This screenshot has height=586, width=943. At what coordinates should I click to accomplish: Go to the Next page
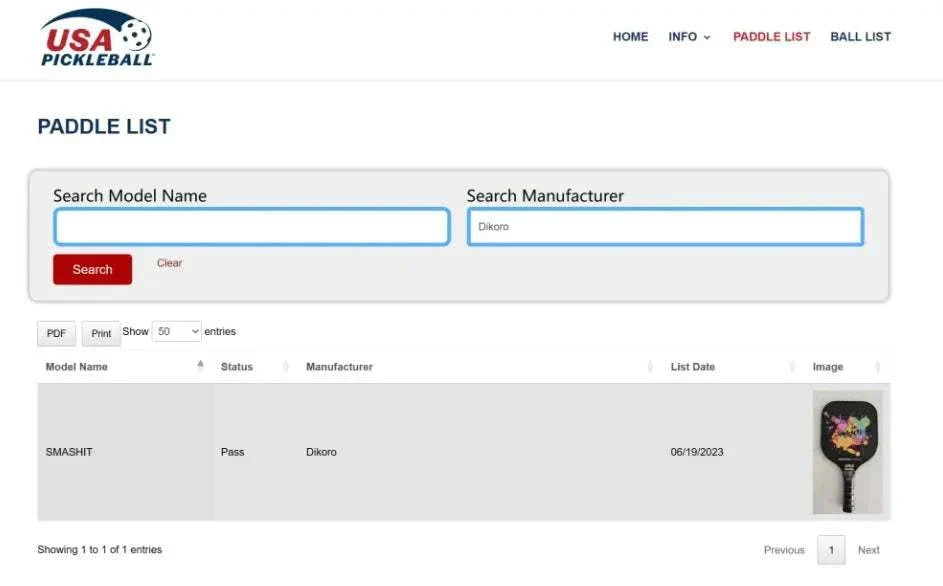(868, 550)
